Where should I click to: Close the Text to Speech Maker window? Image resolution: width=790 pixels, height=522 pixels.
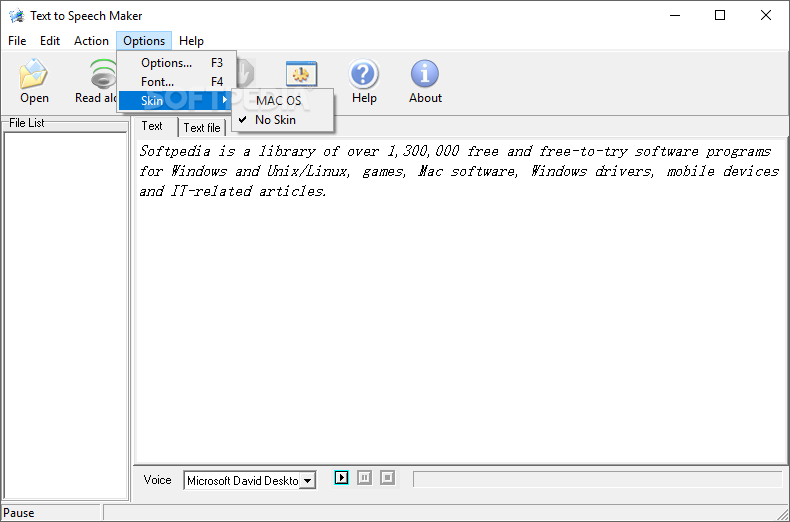766,16
